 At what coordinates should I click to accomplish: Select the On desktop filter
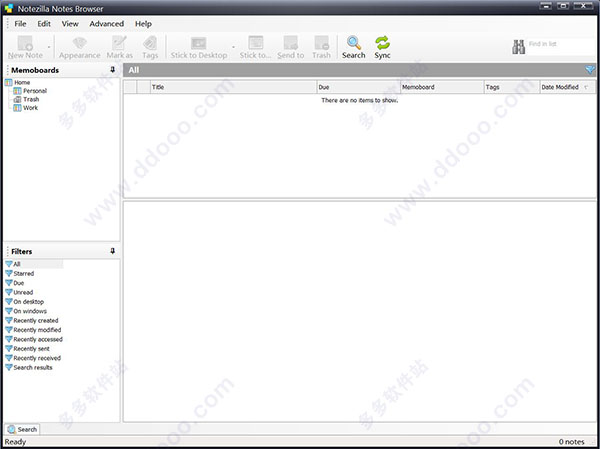[29, 302]
